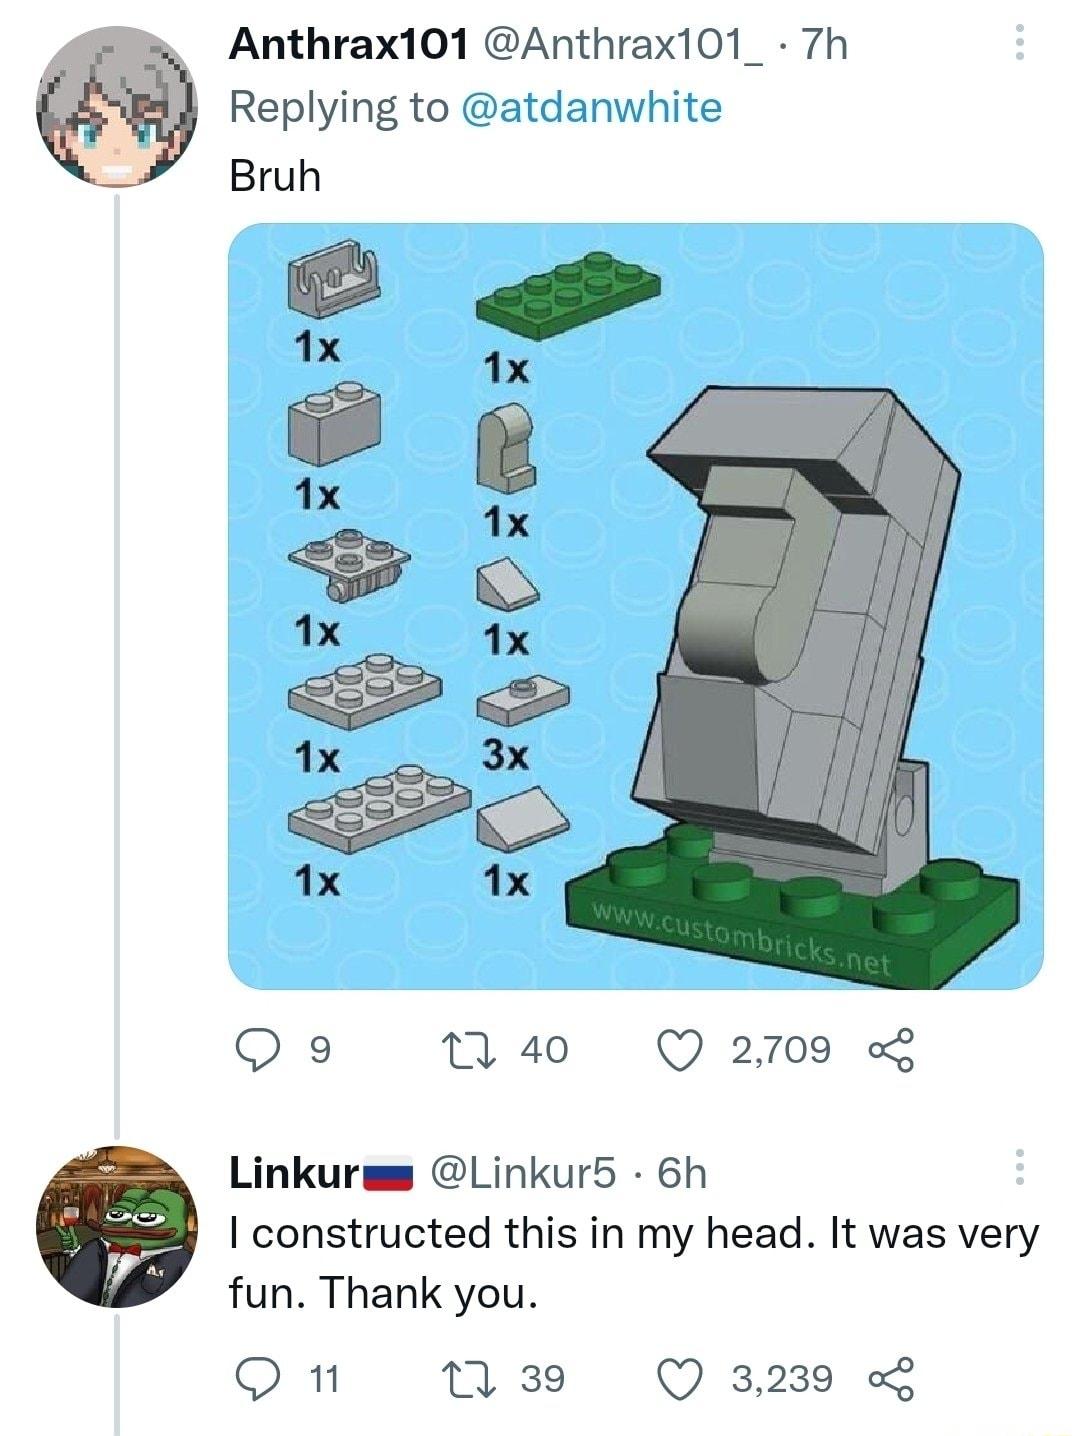Open the @atdanwhite mention link
This screenshot has width=1080, height=1436.
[x=592, y=107]
